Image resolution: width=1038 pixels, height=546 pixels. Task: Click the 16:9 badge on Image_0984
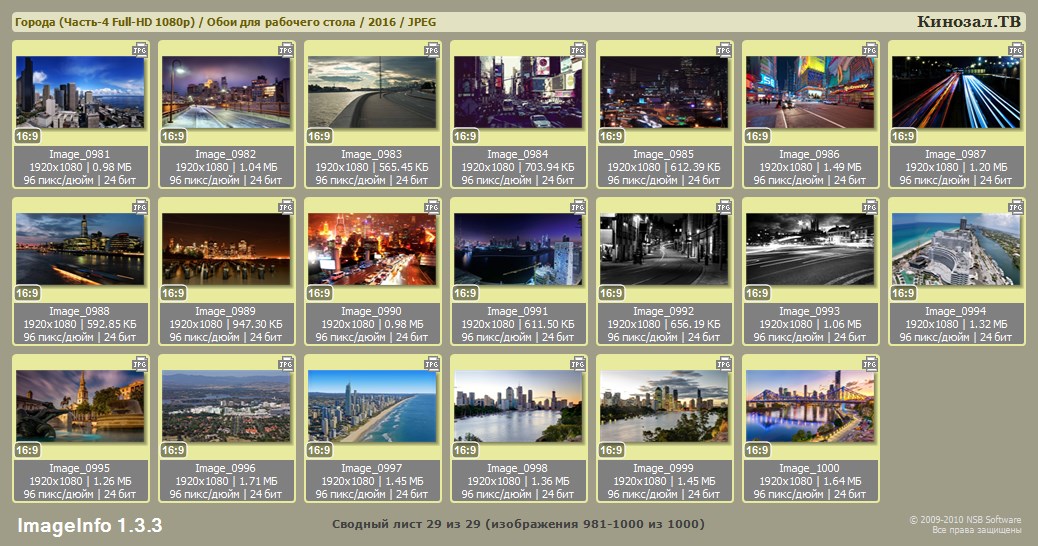[465, 136]
